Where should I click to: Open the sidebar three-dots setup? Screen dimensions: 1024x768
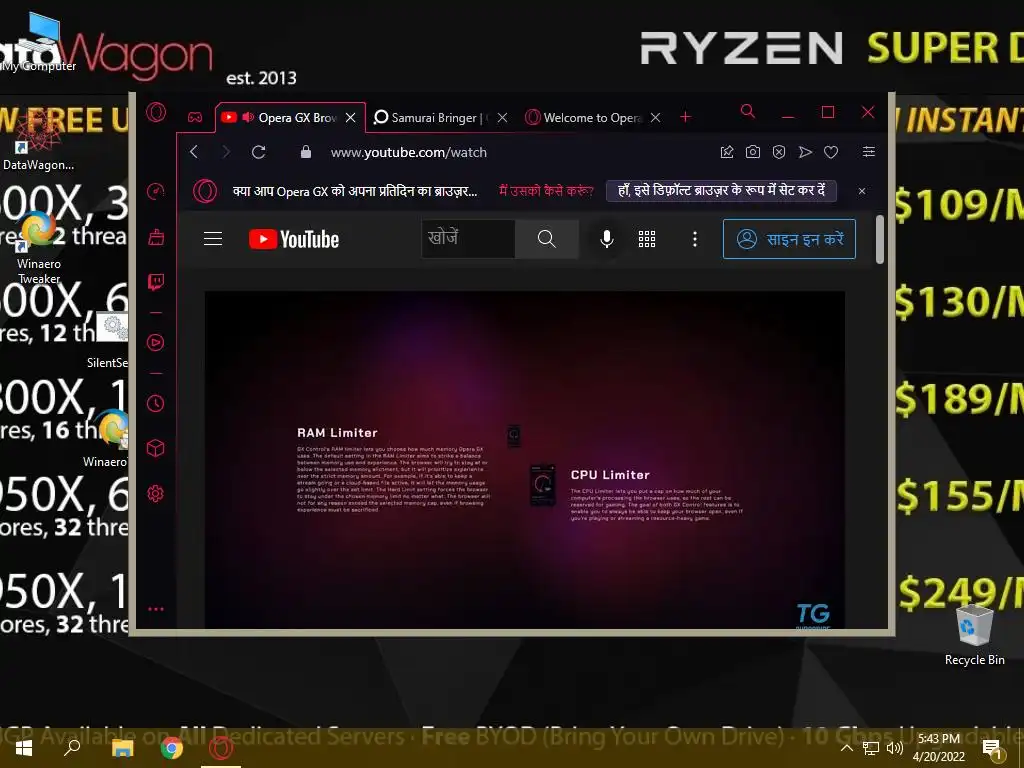click(155, 609)
